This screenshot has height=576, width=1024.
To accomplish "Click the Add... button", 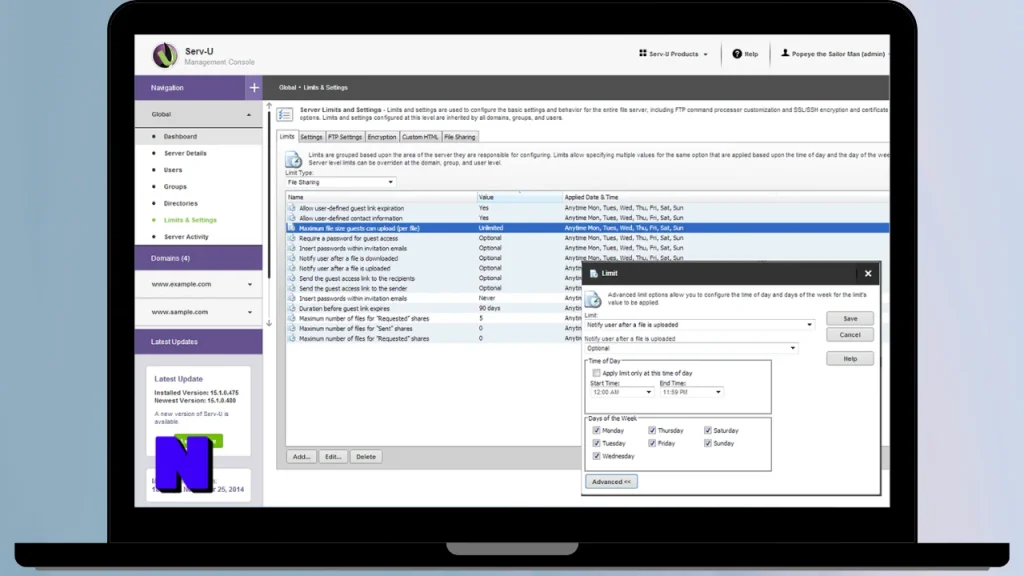I will pos(301,456).
